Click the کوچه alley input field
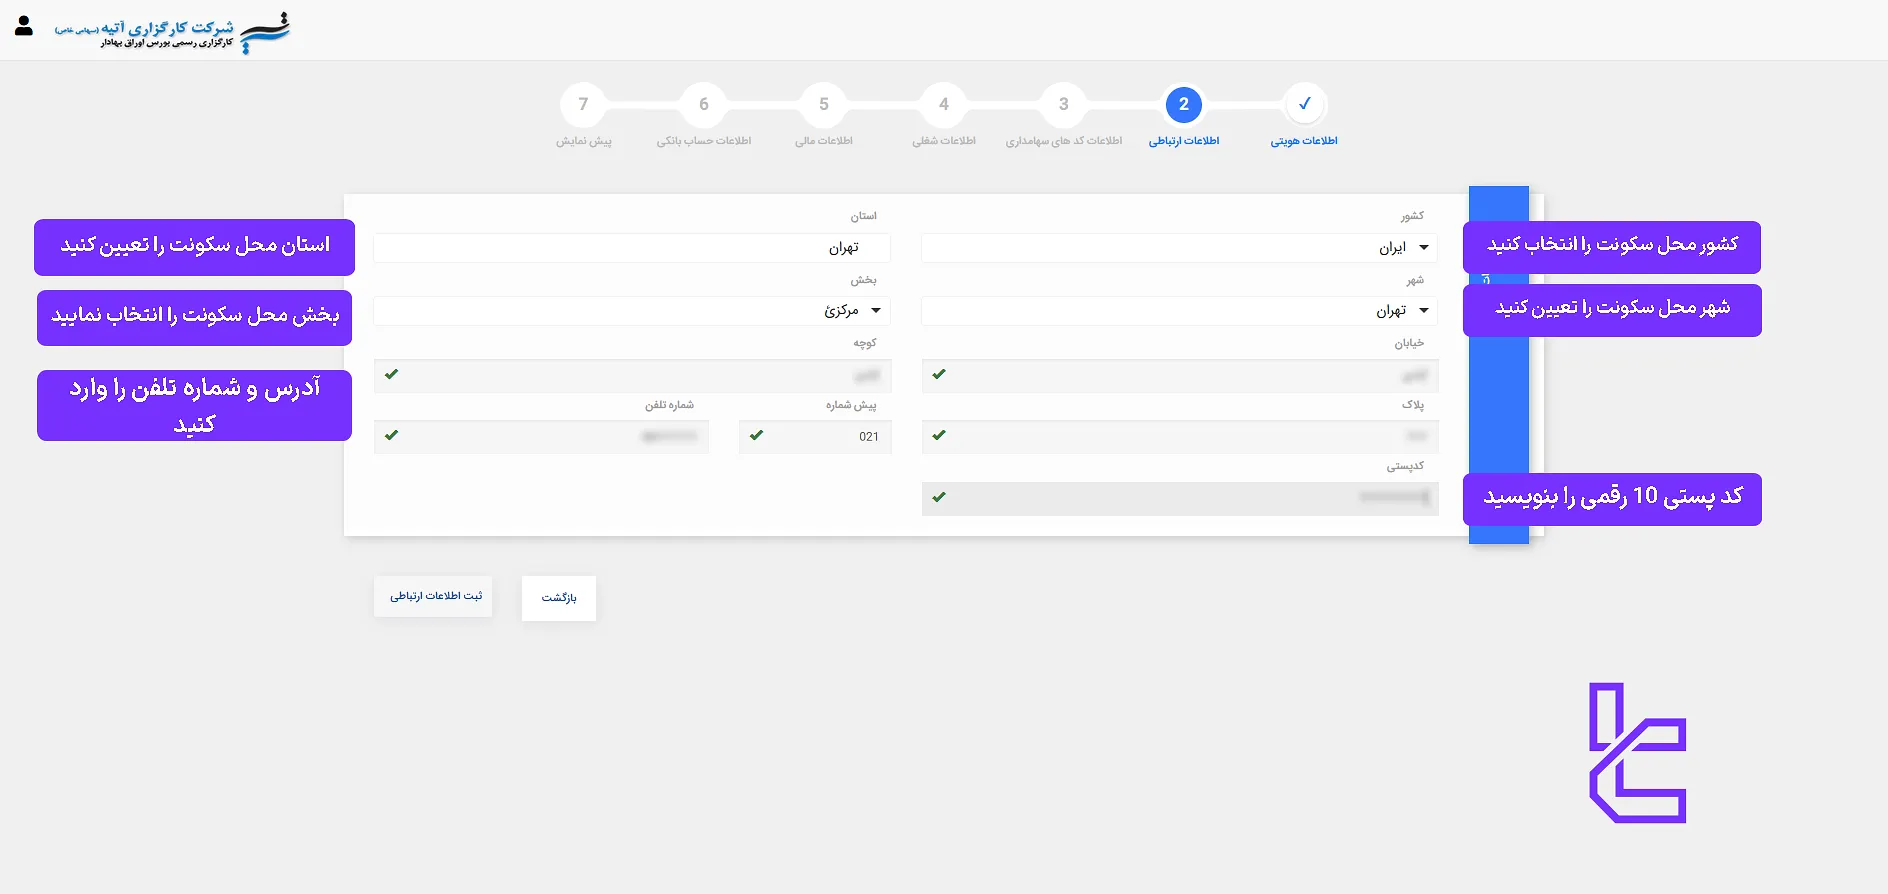Image resolution: width=1888 pixels, height=894 pixels. tap(633, 375)
